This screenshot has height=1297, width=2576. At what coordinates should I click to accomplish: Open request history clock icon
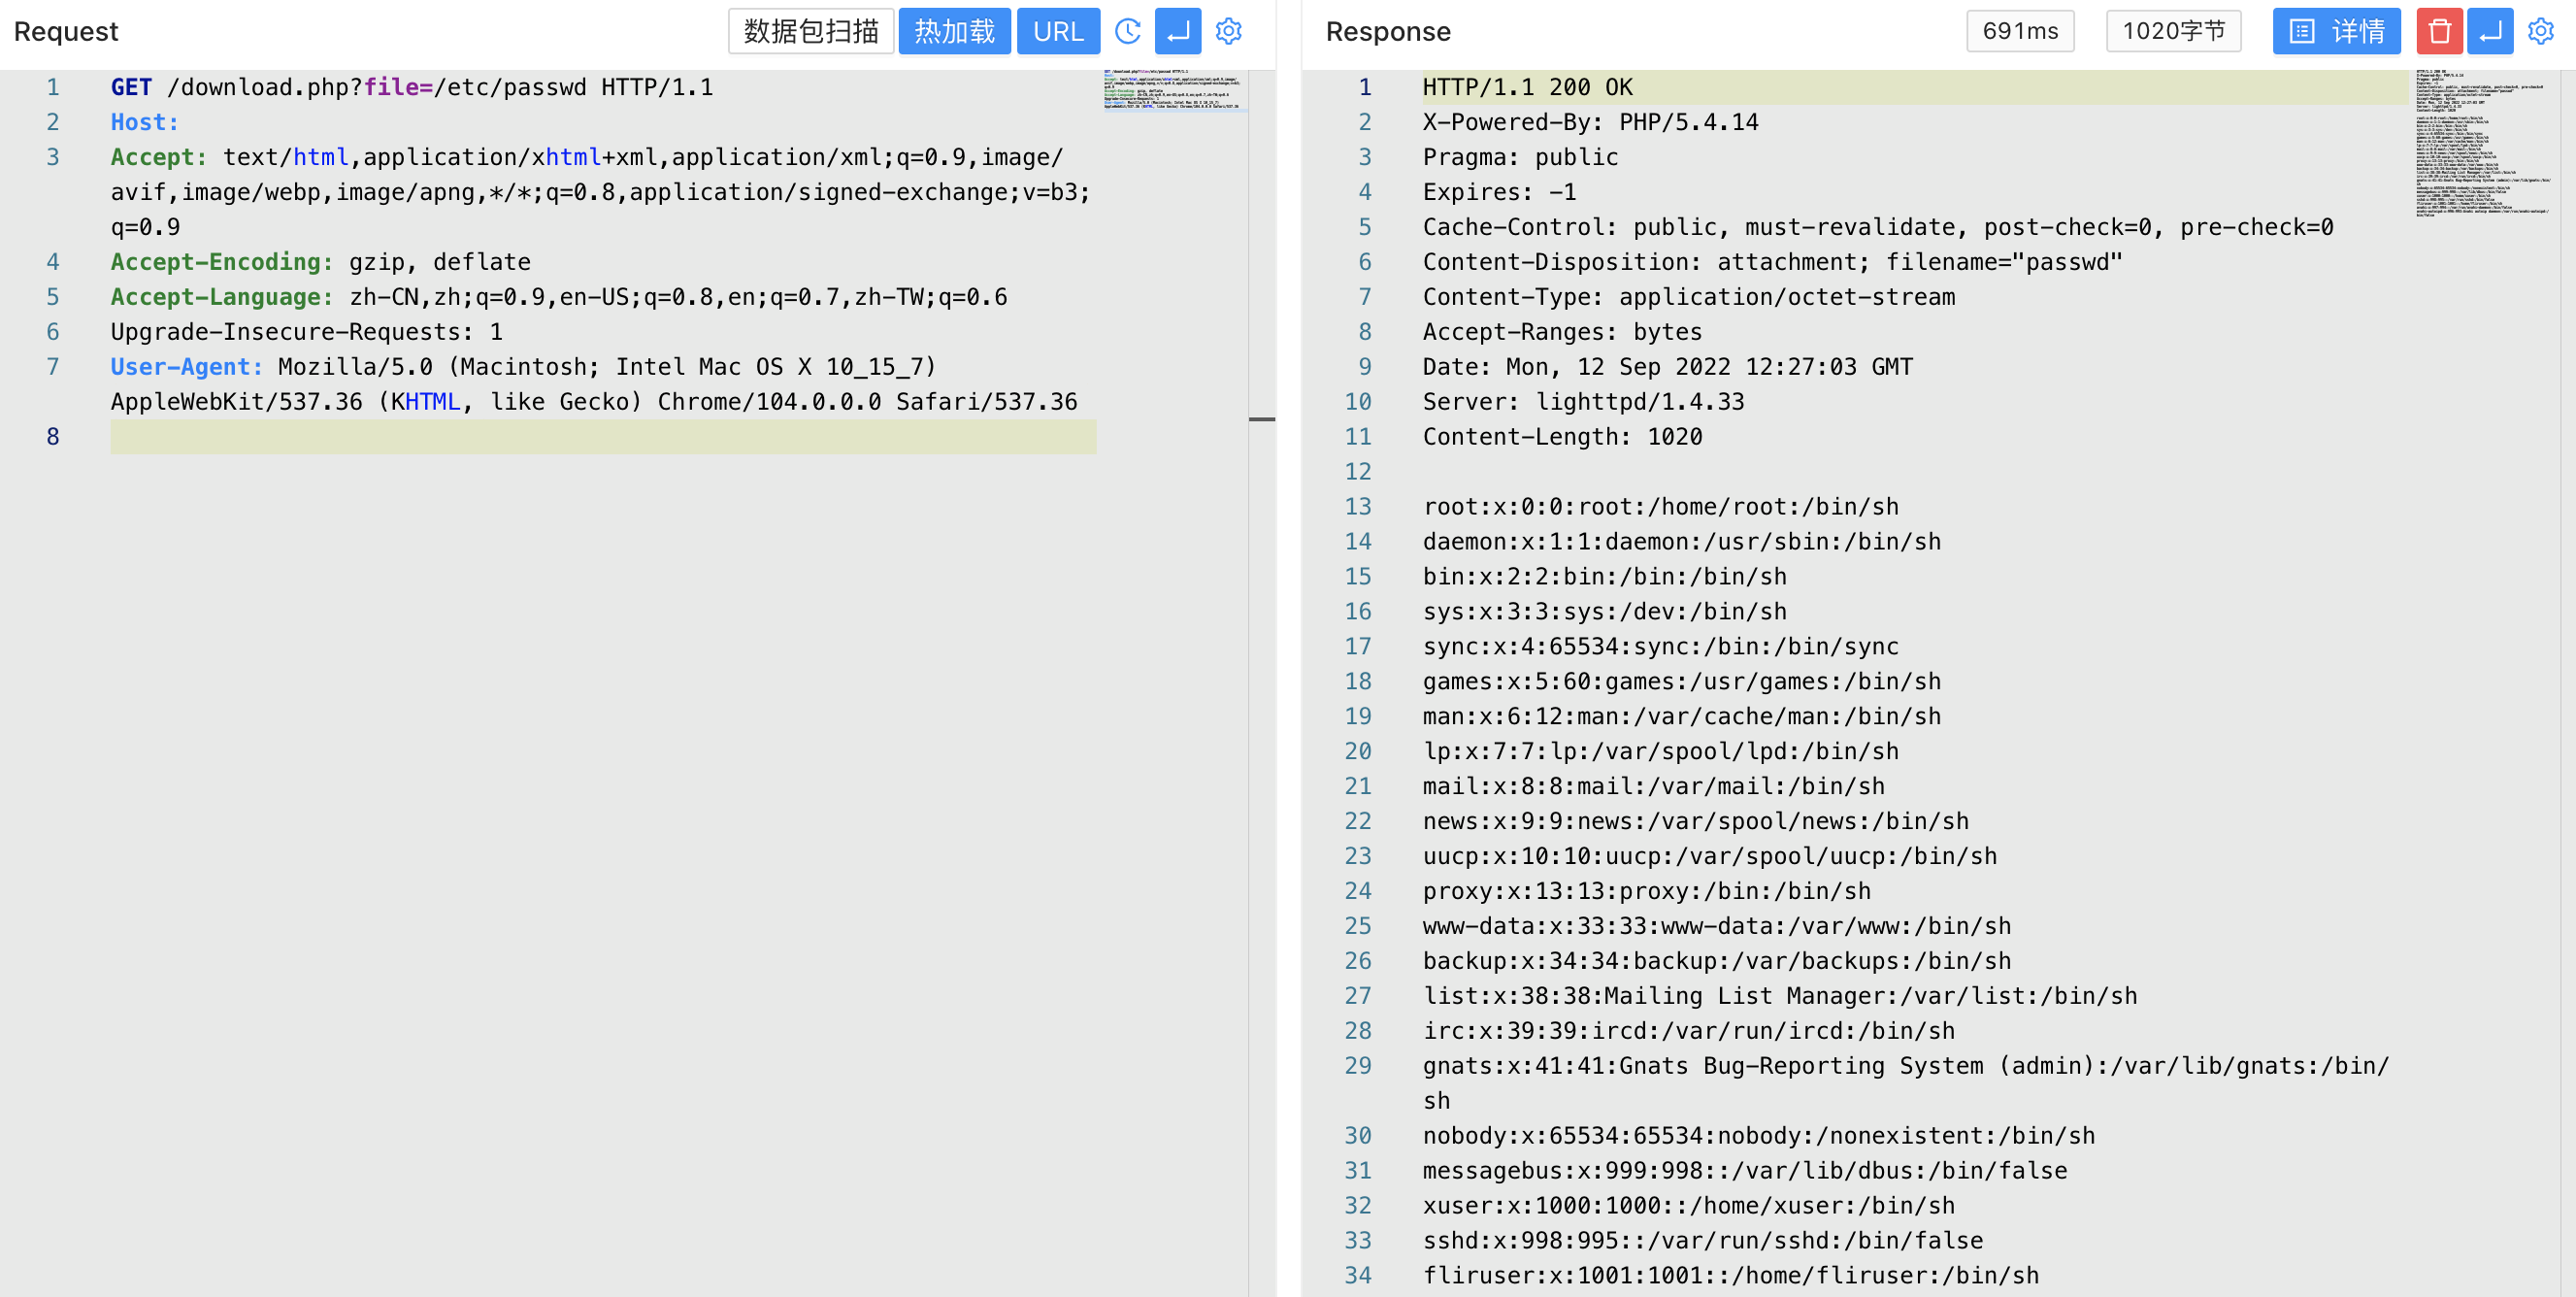pyautogui.click(x=1127, y=31)
